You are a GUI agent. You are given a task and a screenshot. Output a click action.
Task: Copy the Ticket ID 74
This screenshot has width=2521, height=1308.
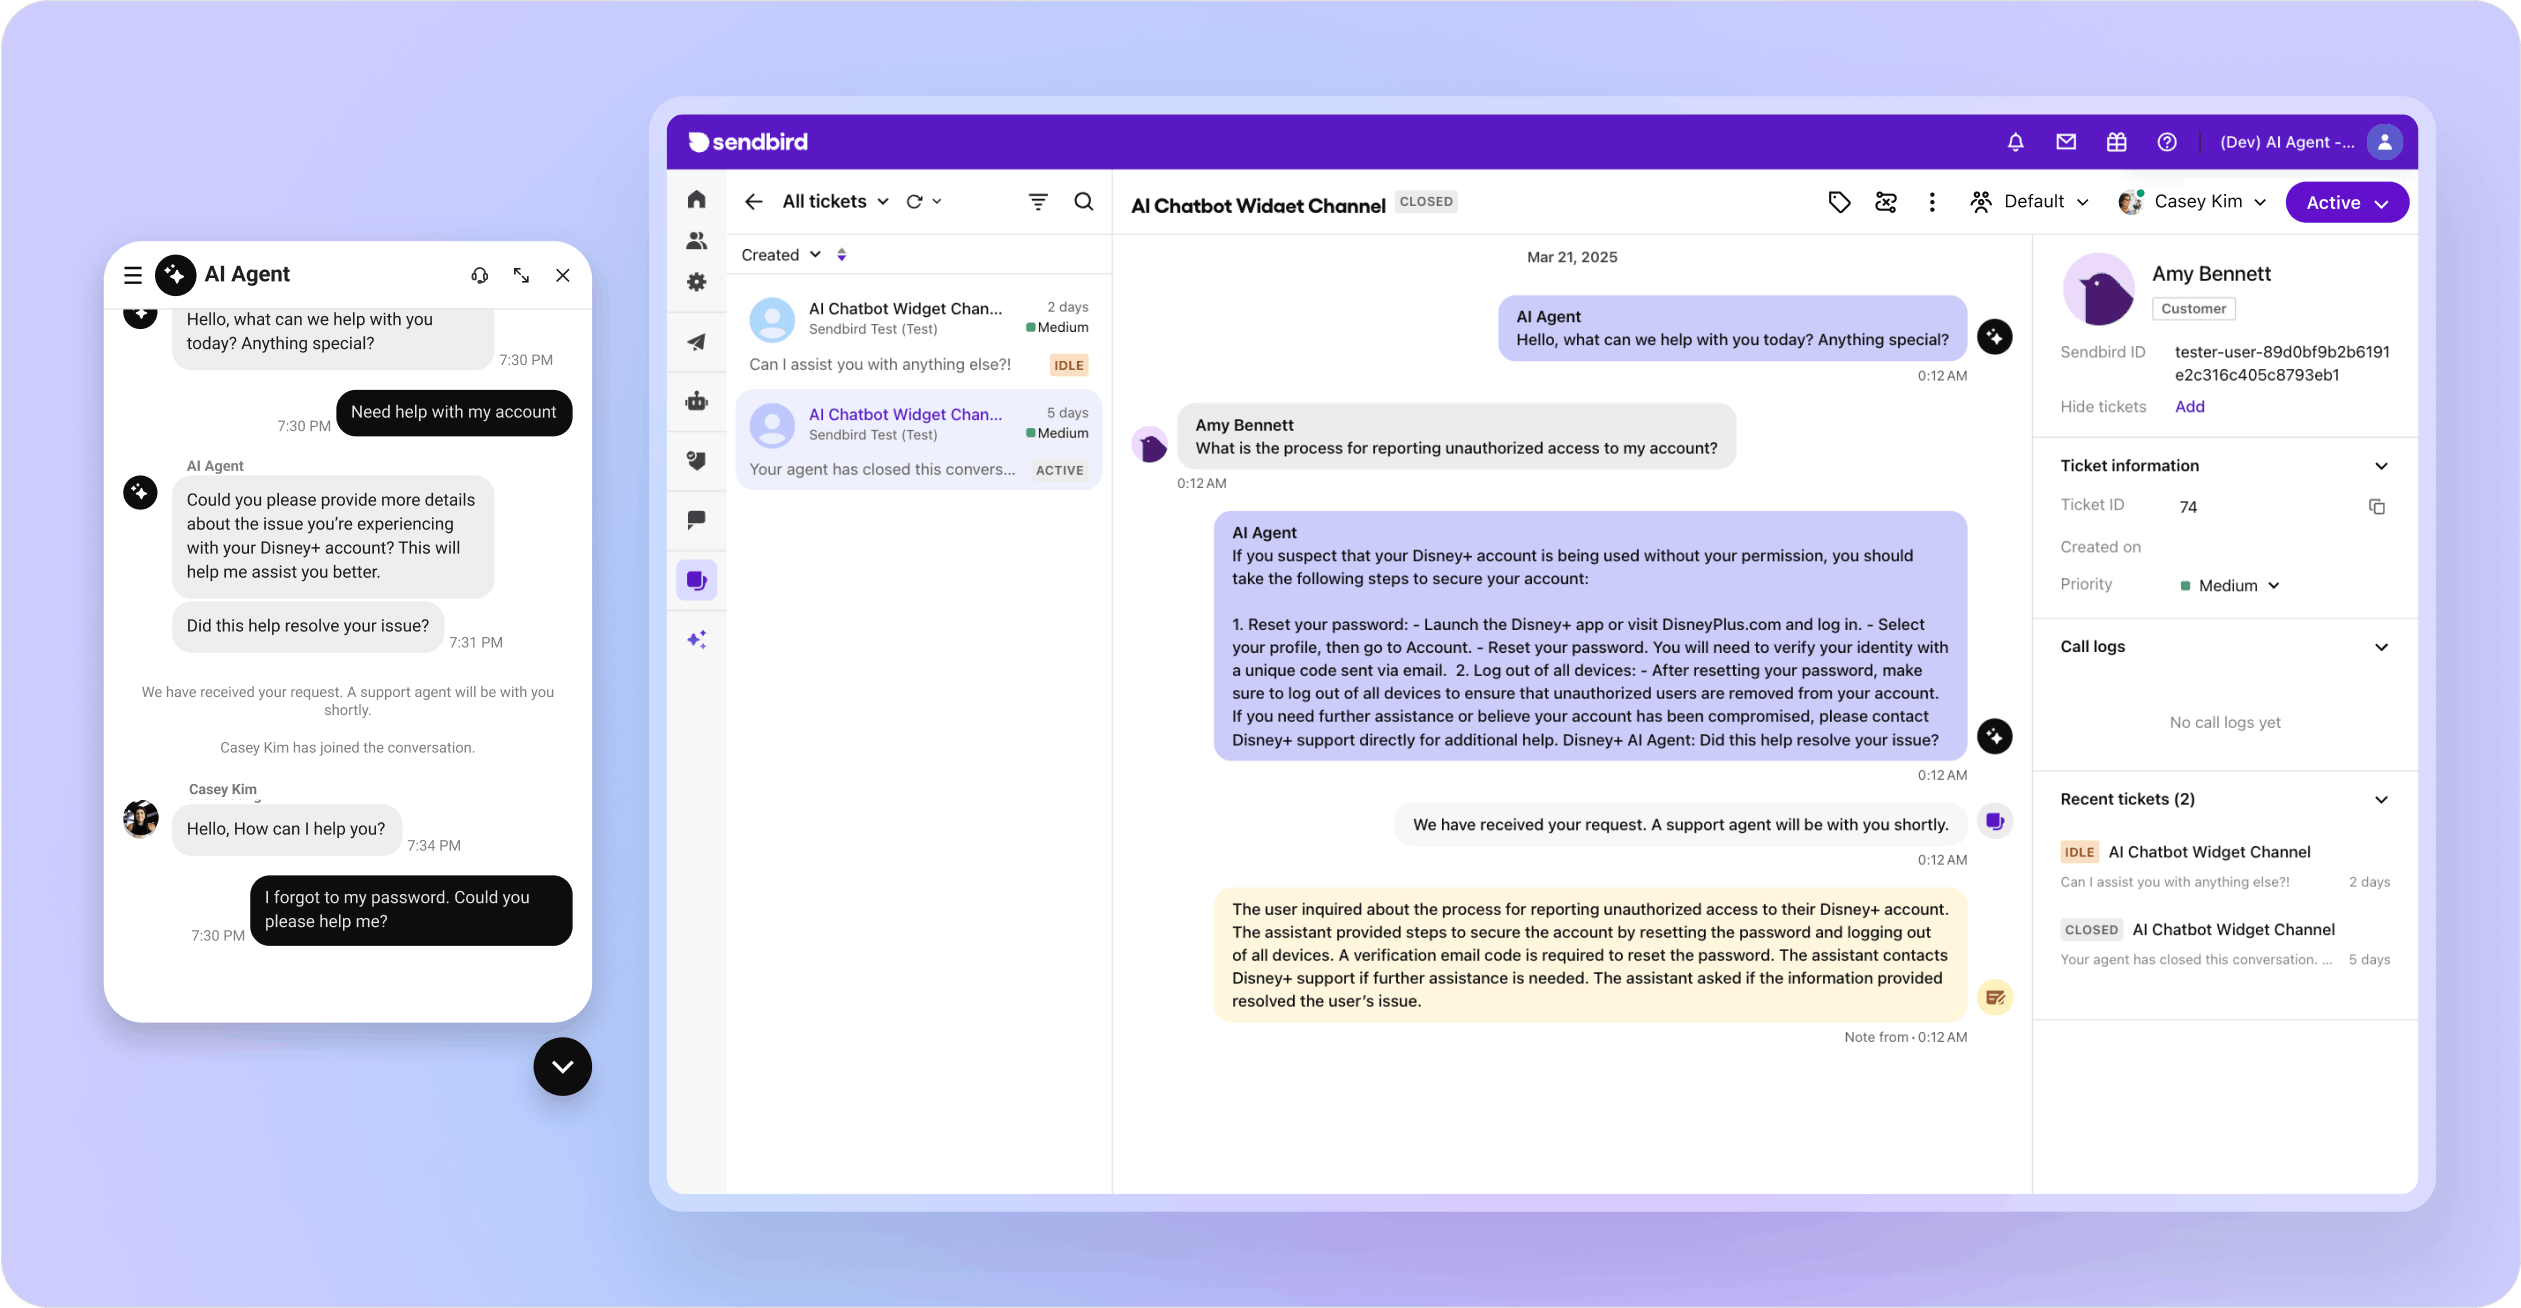click(2377, 506)
